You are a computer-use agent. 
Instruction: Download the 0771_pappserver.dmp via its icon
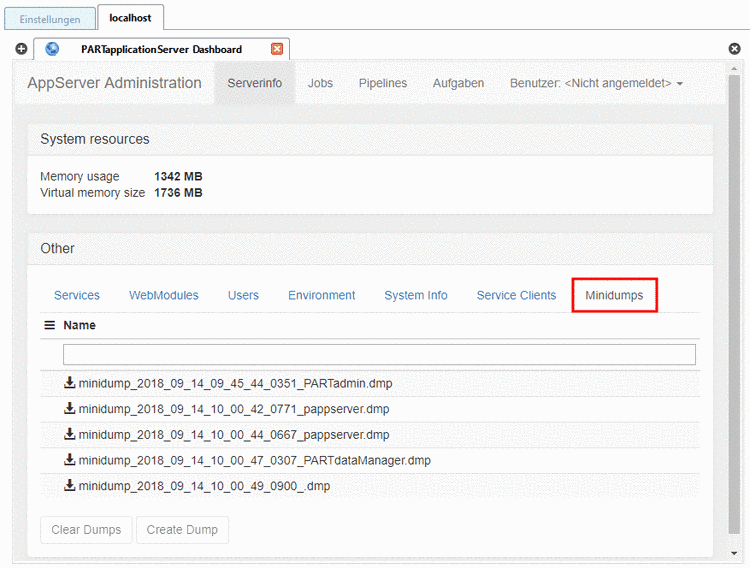click(70, 409)
